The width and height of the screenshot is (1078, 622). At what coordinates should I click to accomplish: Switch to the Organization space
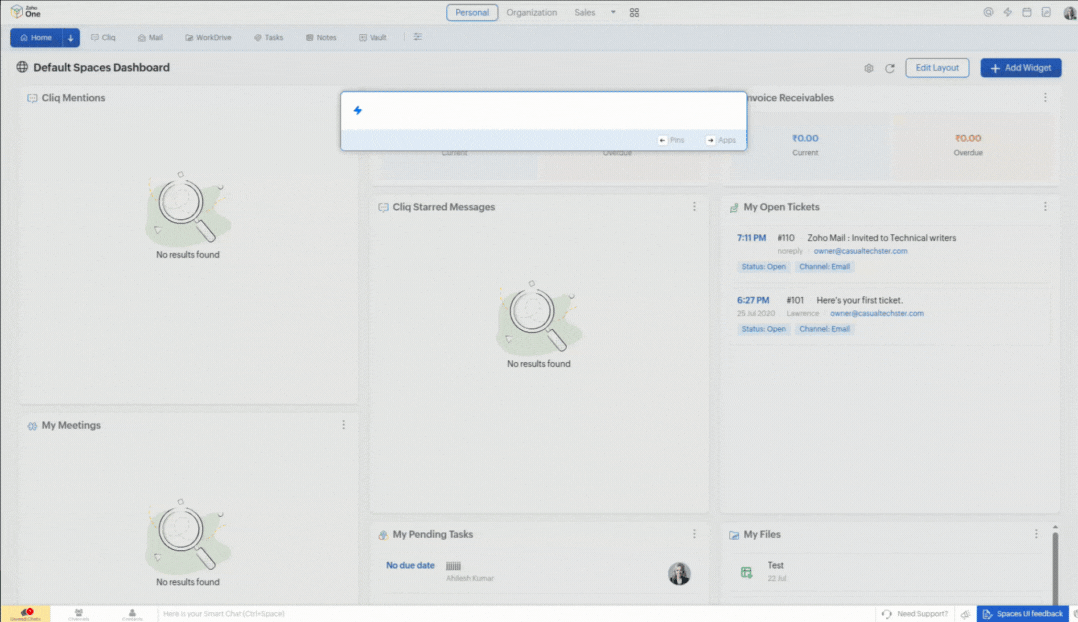tap(531, 13)
